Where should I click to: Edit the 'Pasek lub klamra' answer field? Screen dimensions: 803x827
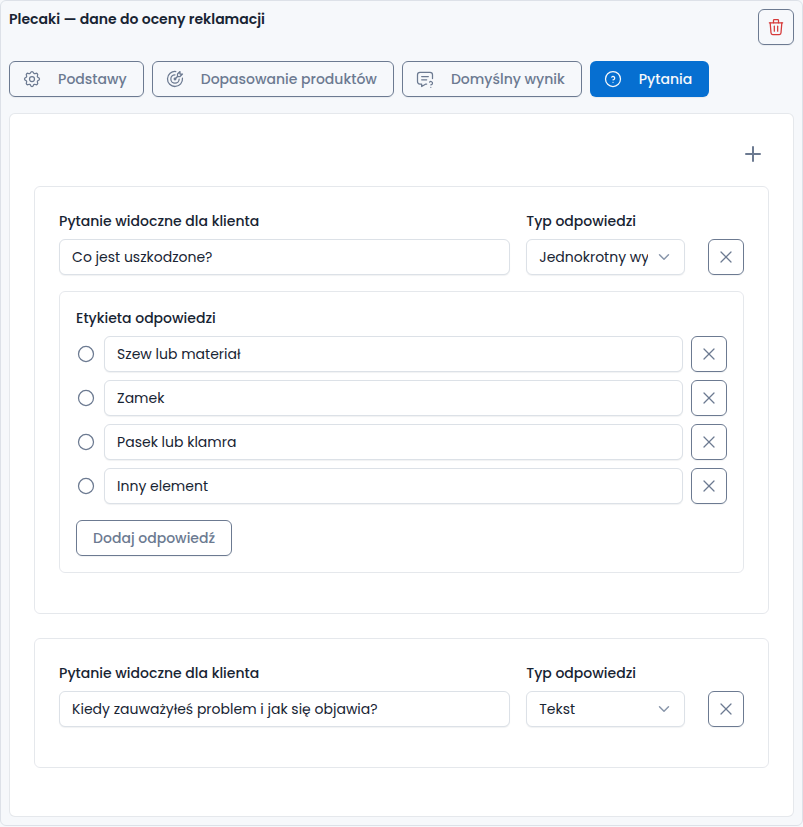(393, 442)
